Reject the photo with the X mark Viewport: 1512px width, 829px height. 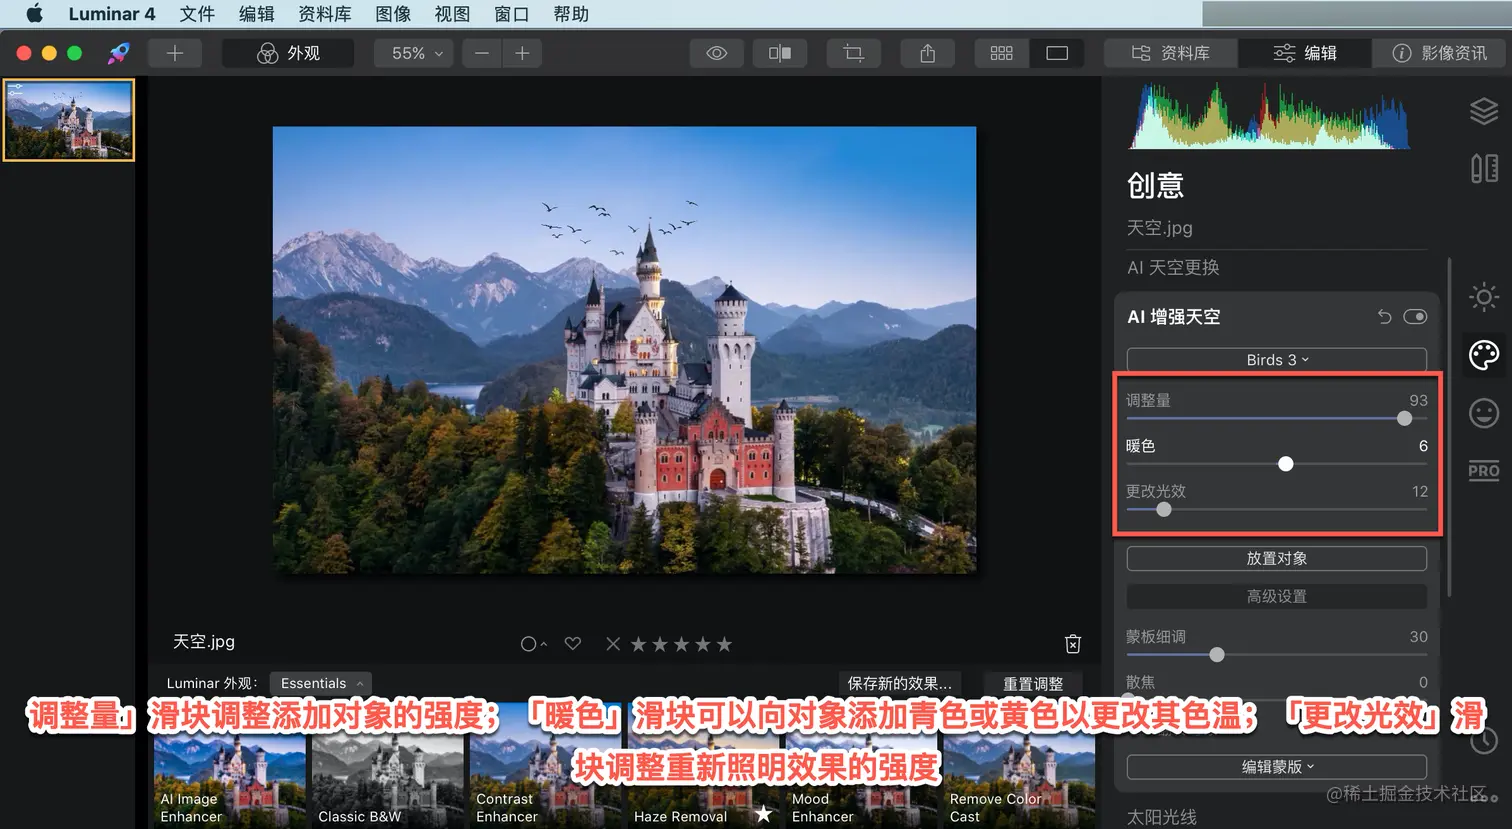[x=613, y=644]
